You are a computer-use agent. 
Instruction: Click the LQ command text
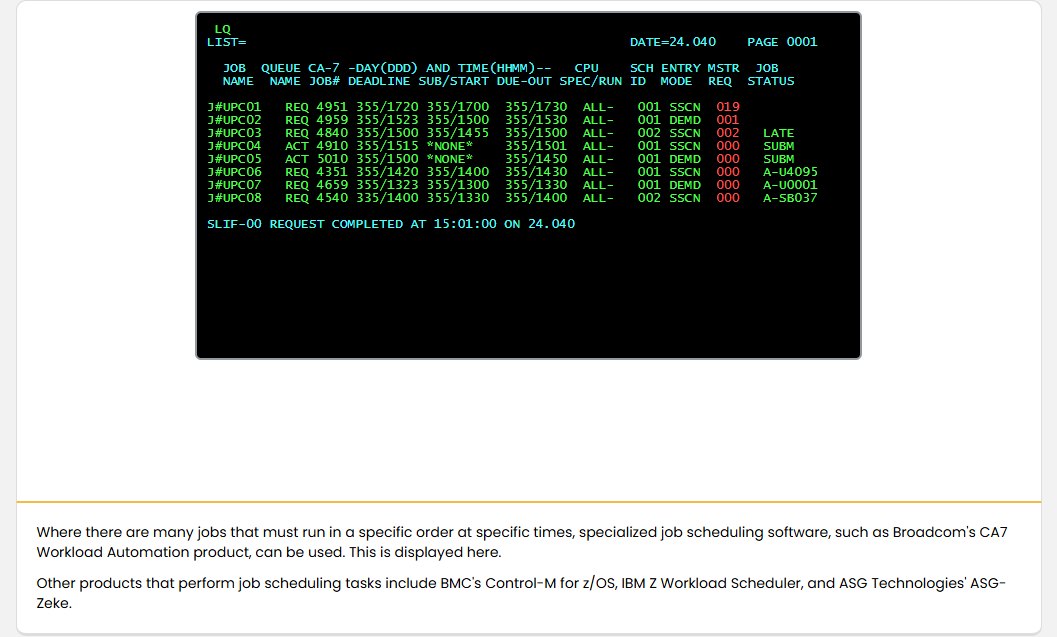(222, 29)
